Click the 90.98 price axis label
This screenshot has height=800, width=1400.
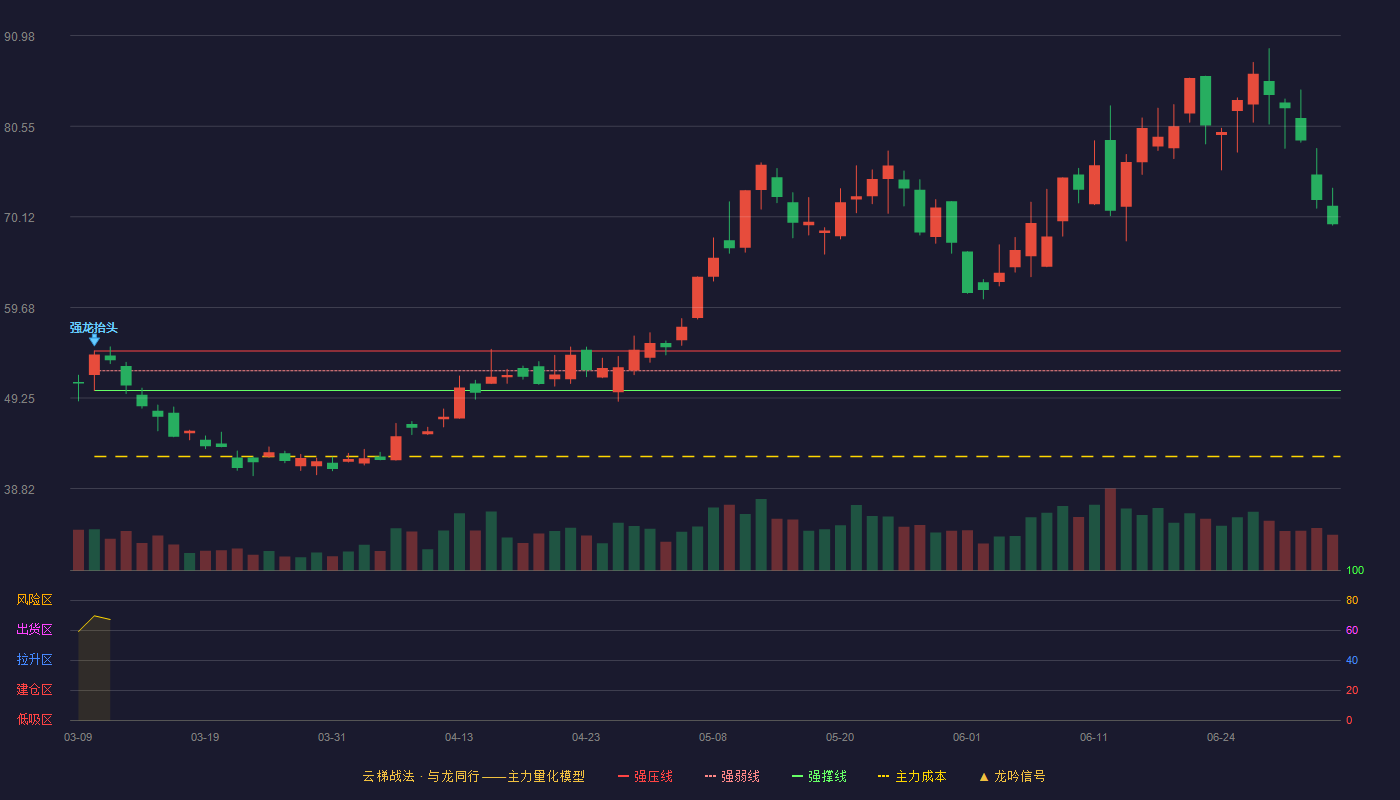tap(20, 36)
